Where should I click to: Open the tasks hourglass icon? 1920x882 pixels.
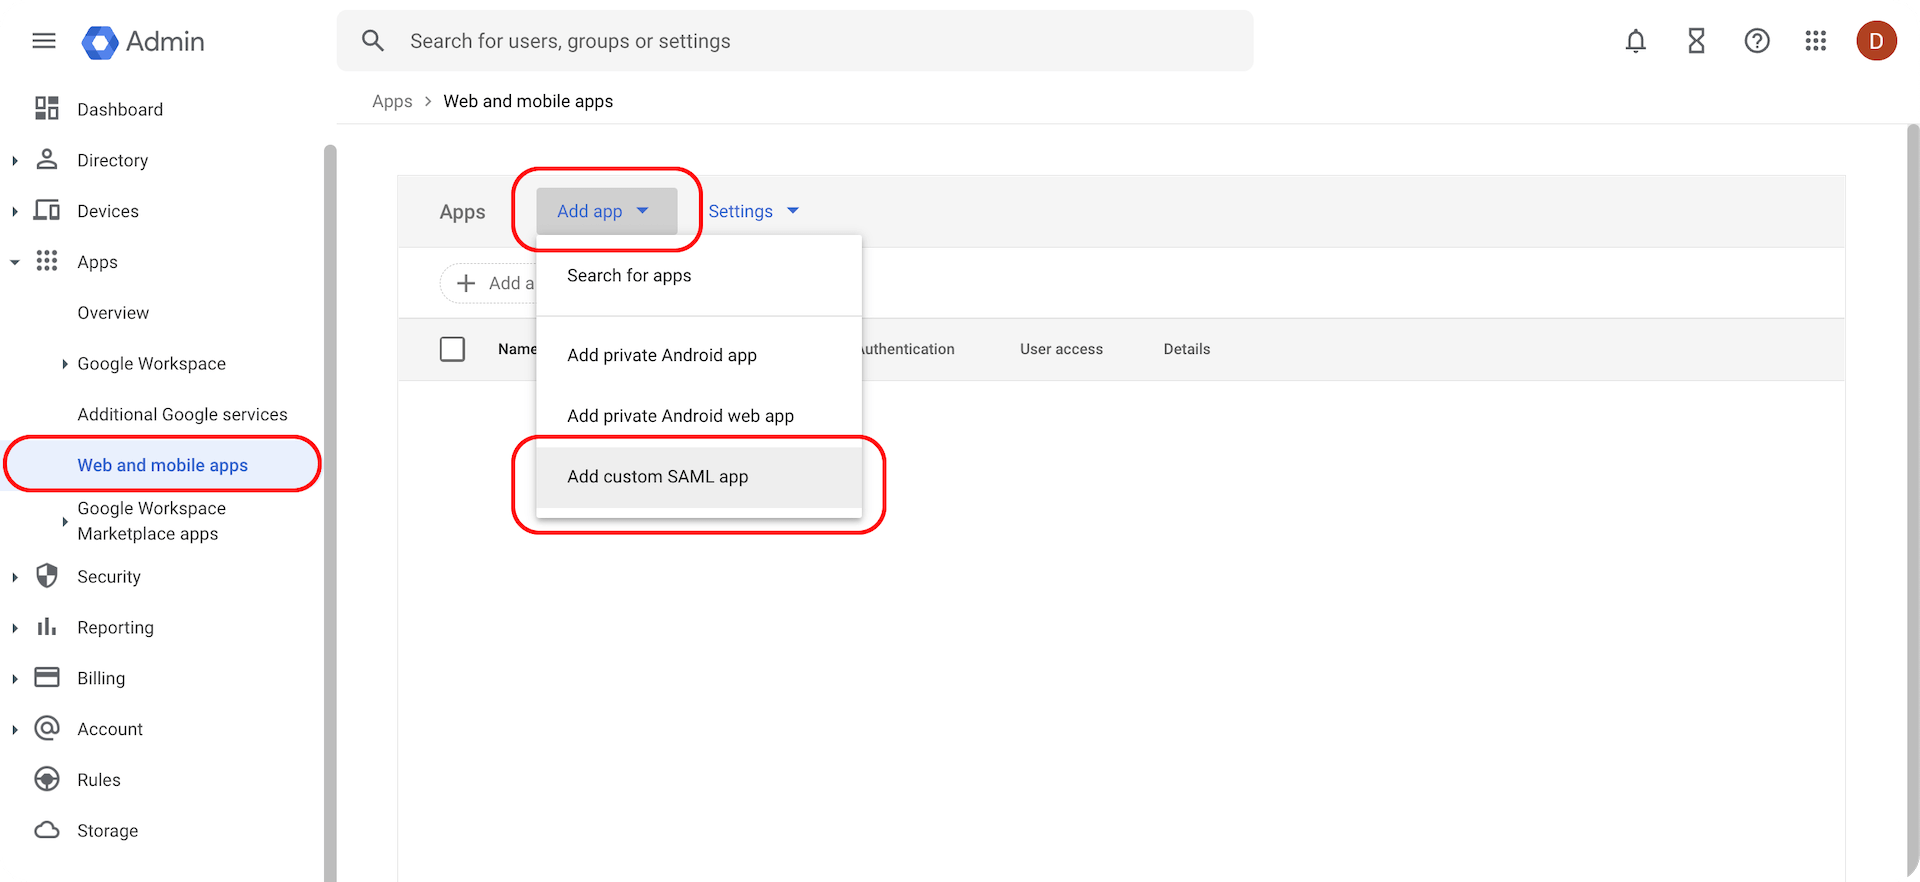pyautogui.click(x=1696, y=41)
